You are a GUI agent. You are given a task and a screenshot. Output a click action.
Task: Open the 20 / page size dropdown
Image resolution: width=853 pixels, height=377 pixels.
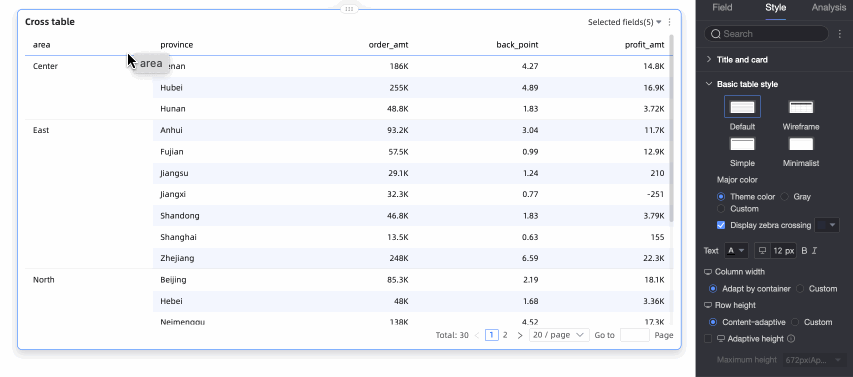coord(559,335)
